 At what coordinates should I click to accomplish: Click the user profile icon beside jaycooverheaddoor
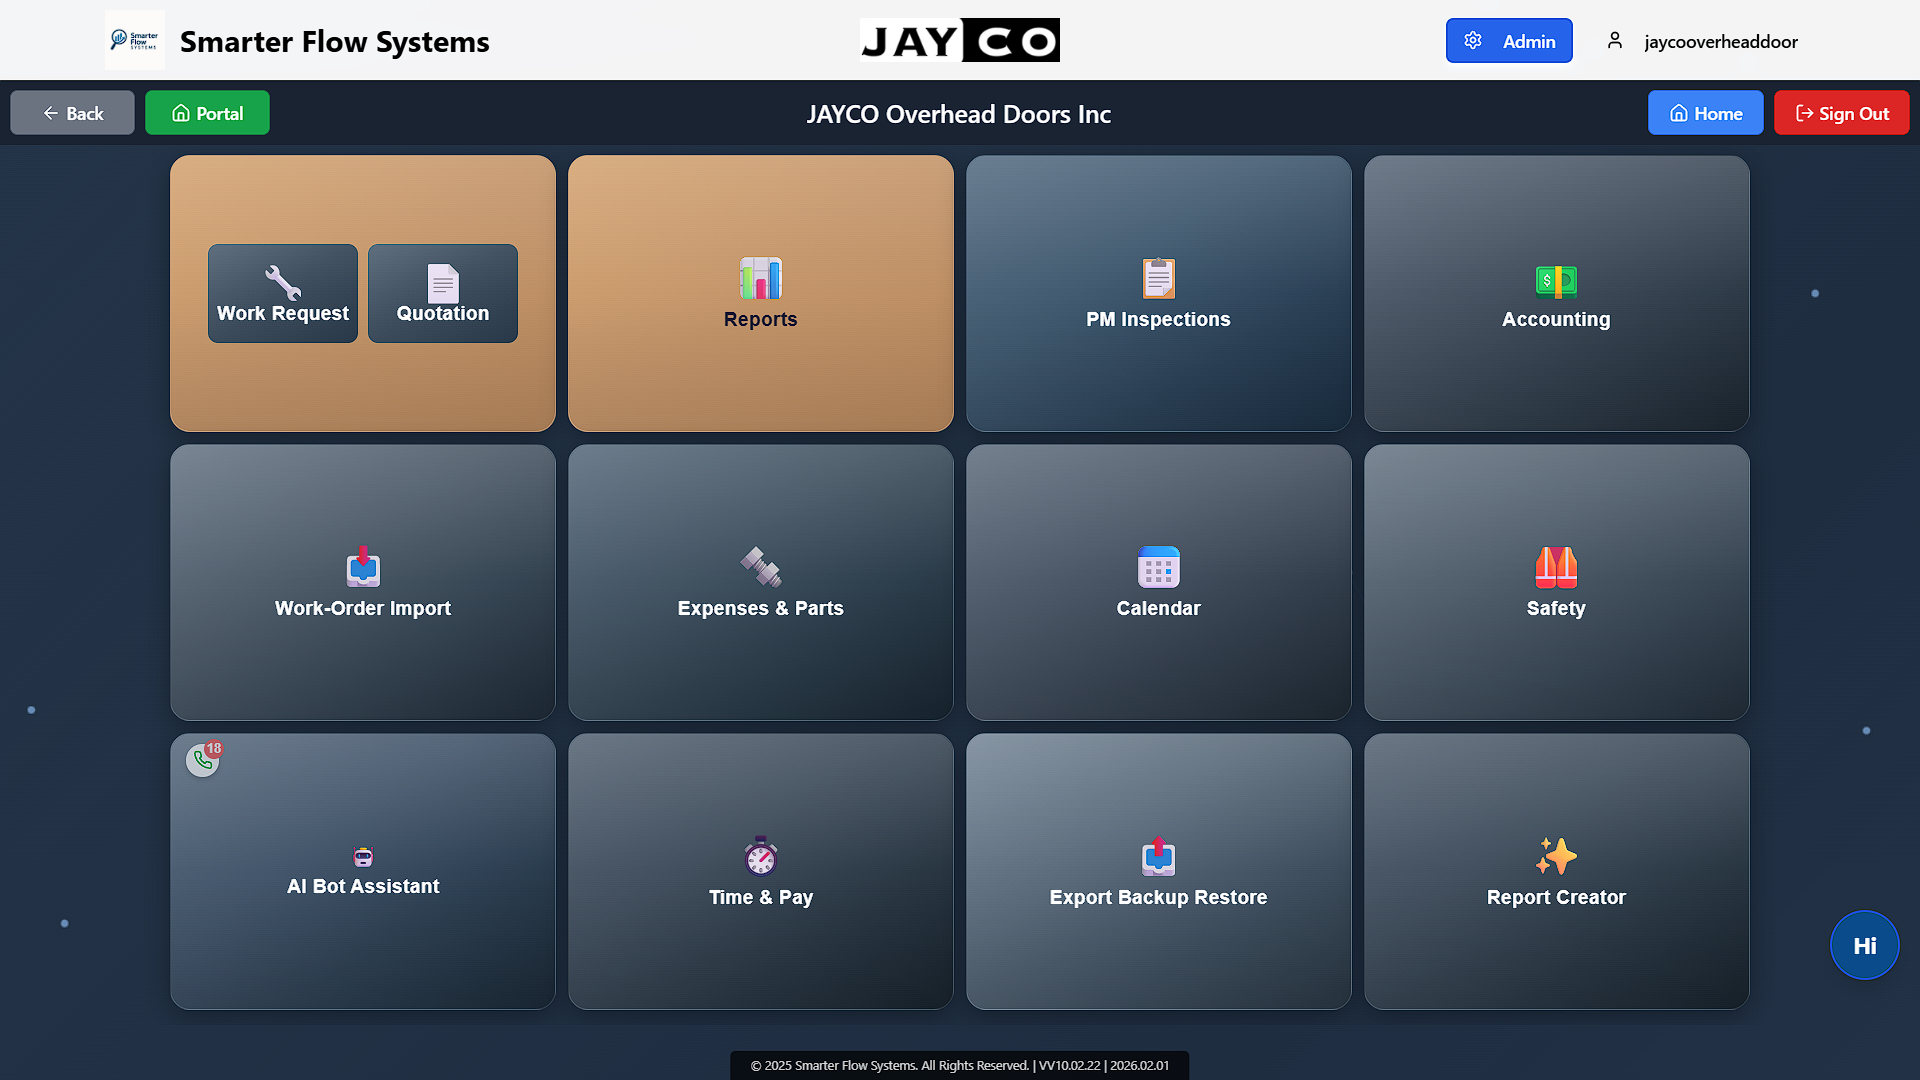1614,41
